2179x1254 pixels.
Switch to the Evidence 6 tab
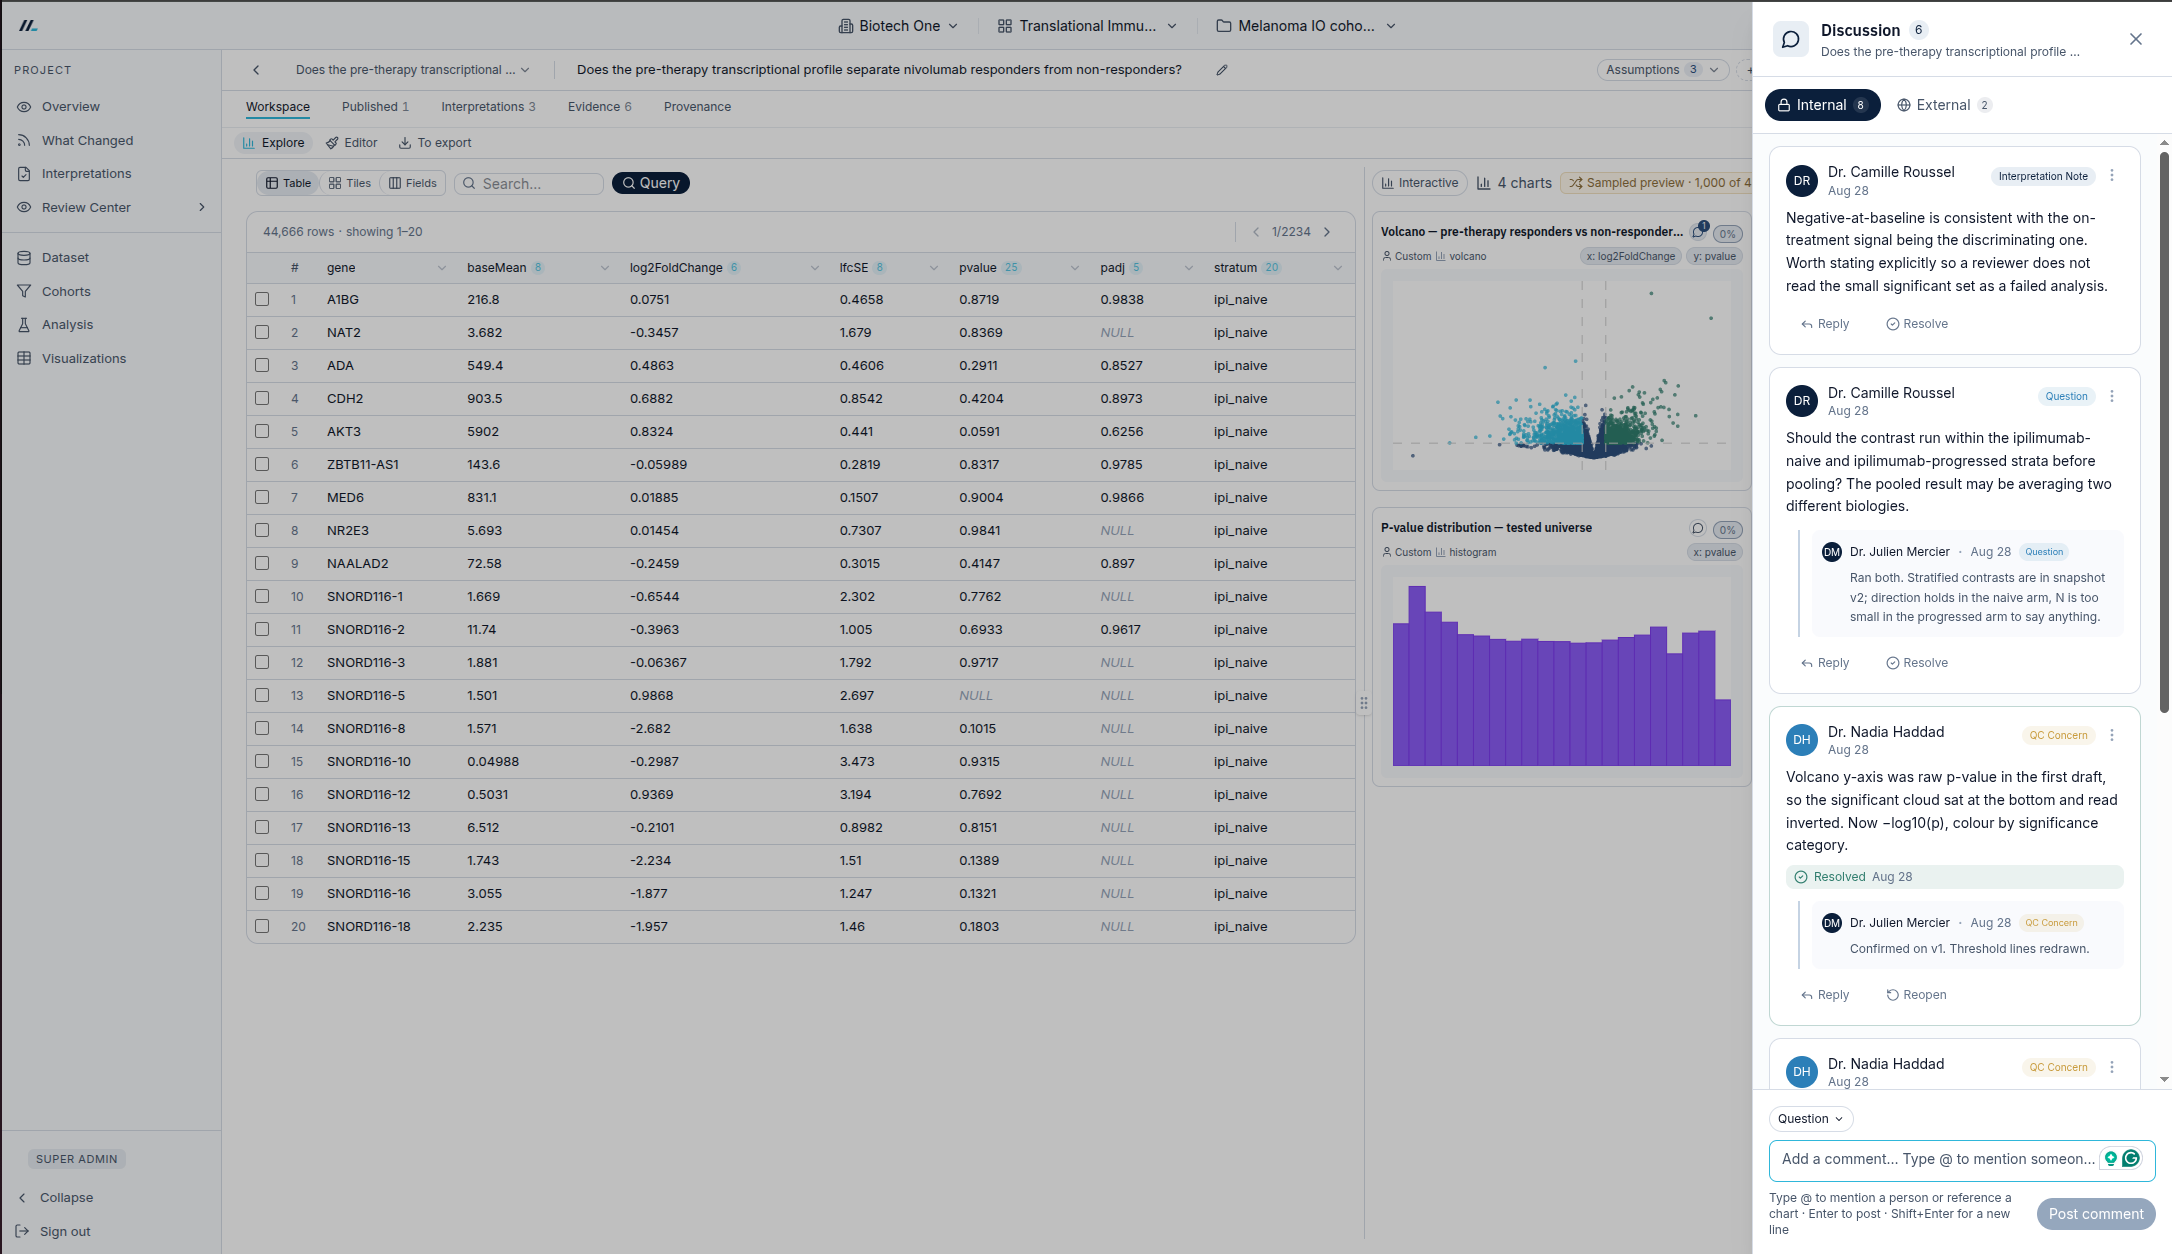pyautogui.click(x=599, y=107)
